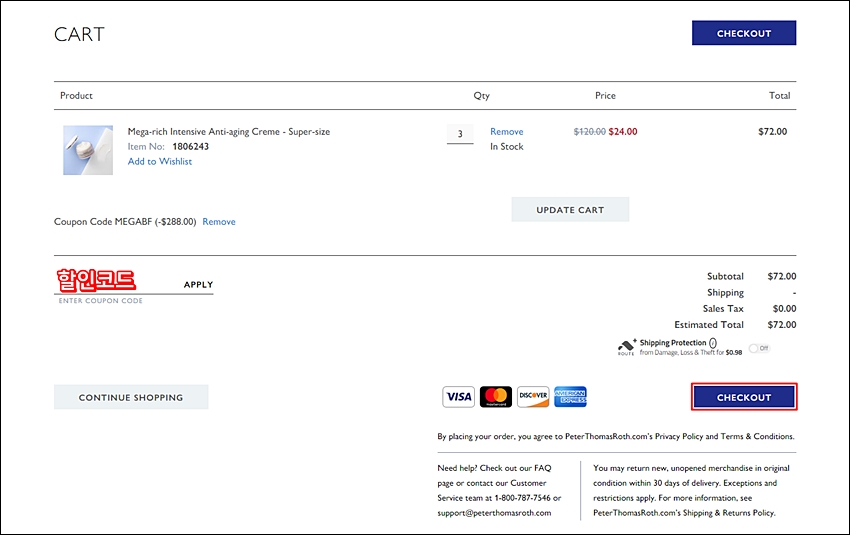Open Shipping Protection info icon
This screenshot has width=850, height=535.
(x=713, y=343)
